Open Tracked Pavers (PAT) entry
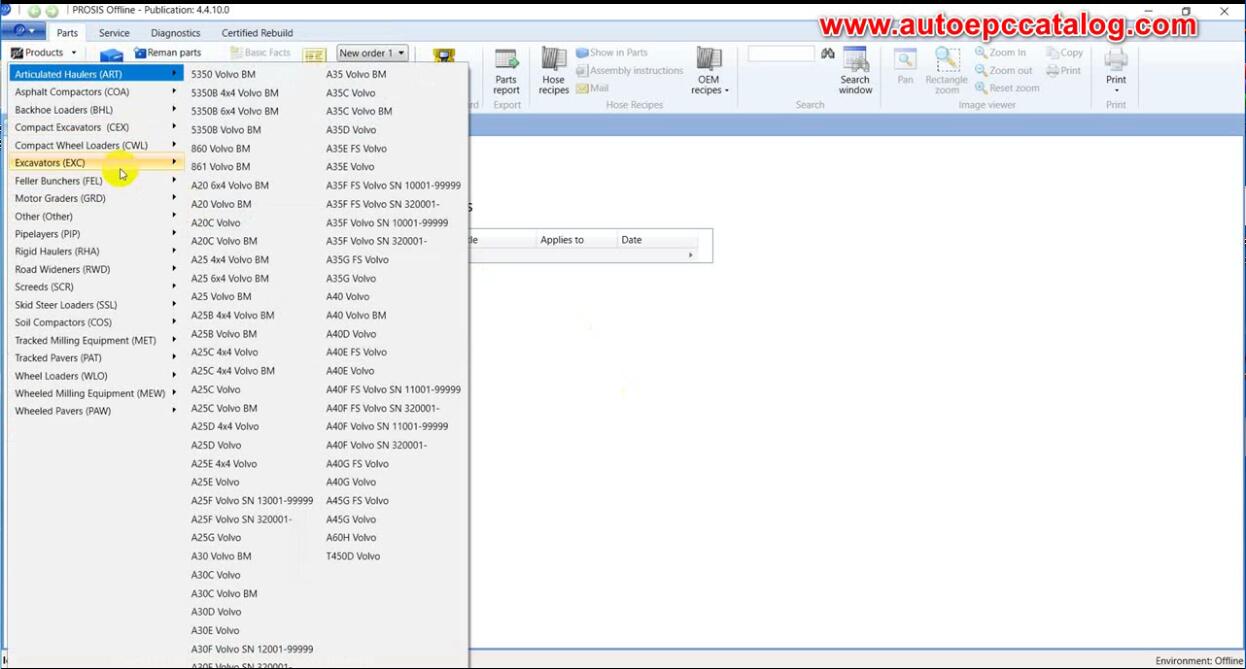The width and height of the screenshot is (1246, 669). click(x=96, y=358)
